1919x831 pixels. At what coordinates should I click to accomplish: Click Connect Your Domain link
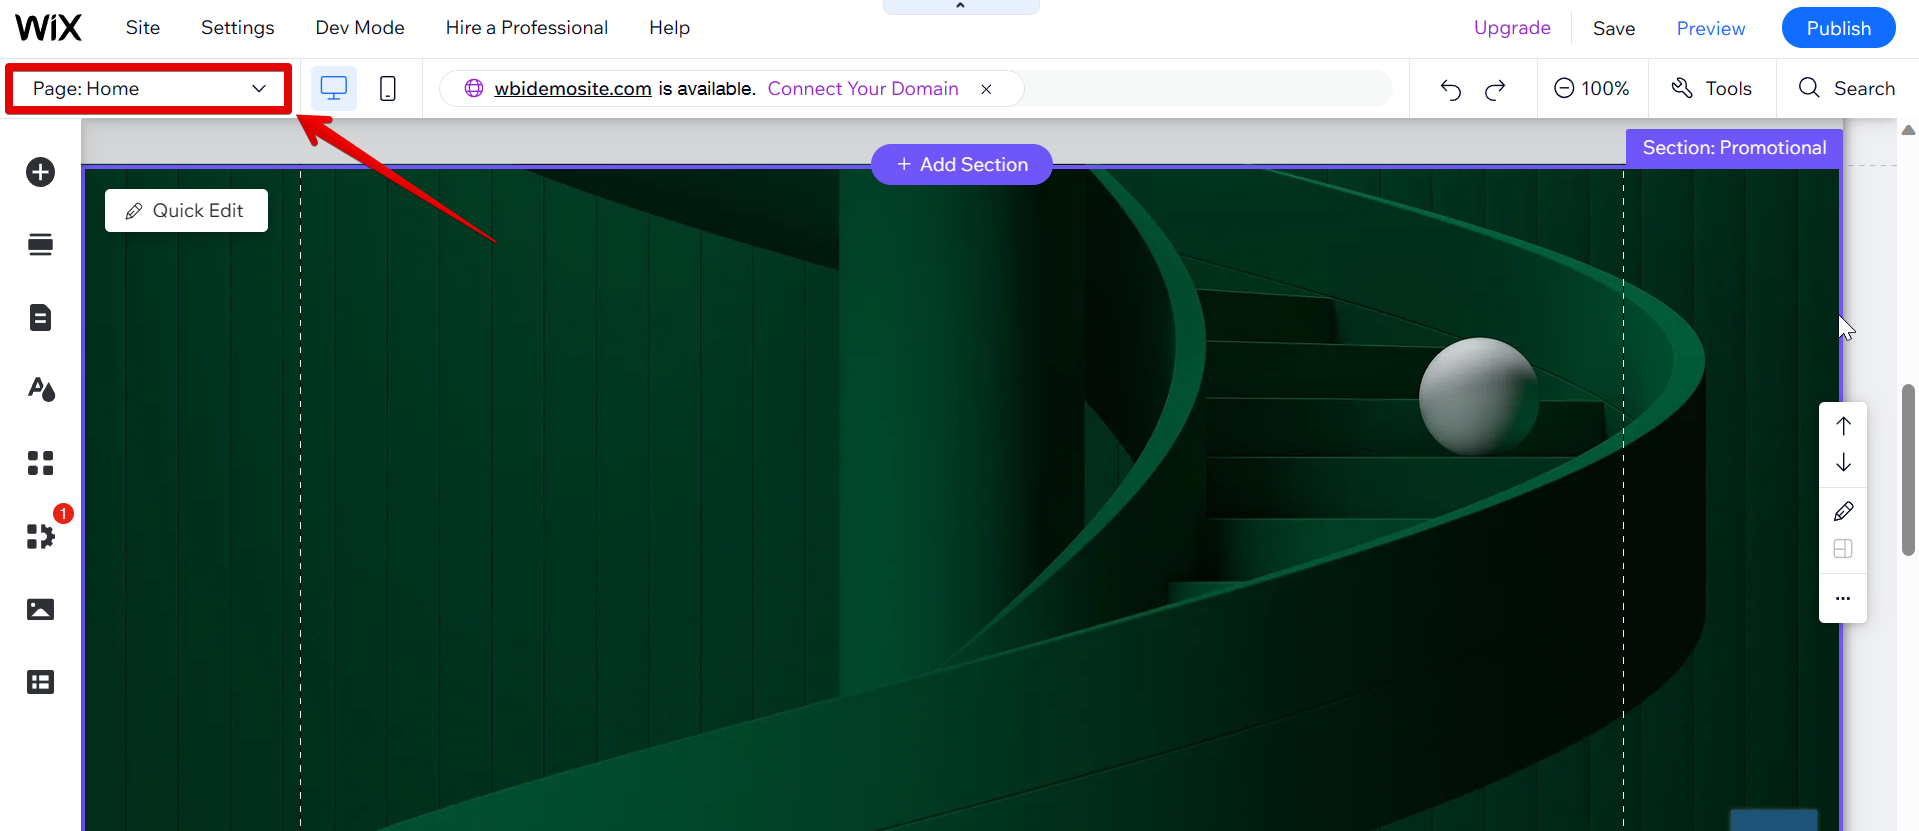(x=863, y=89)
